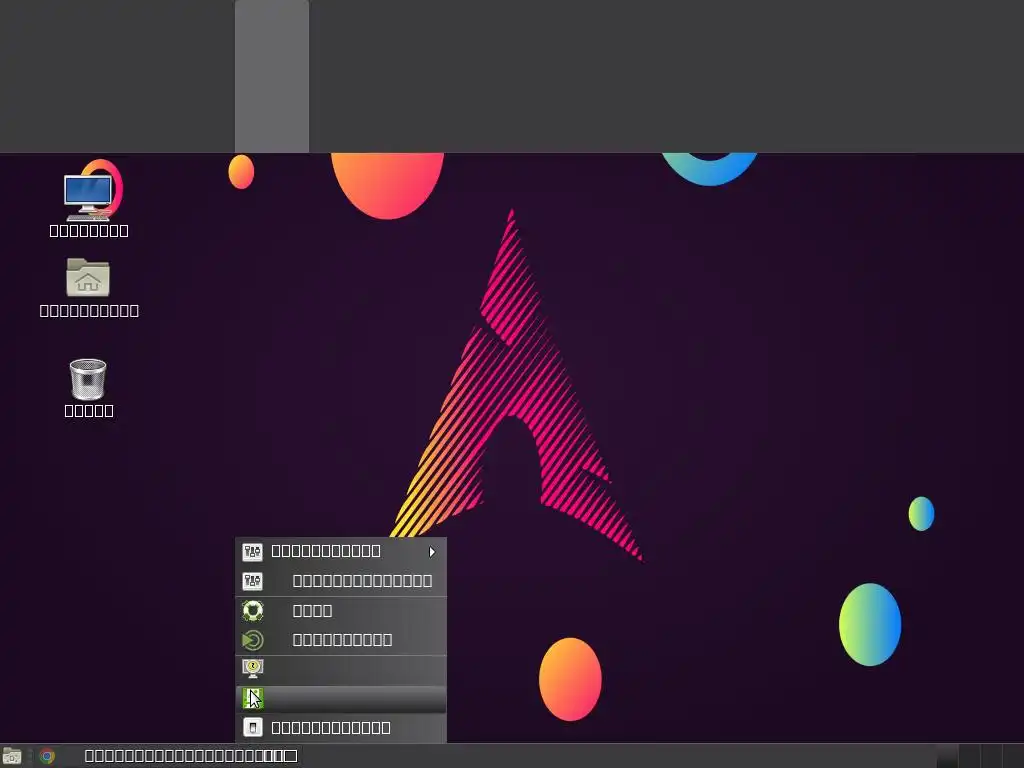Open the second mixer-icon entry (Control Center)
1024x768 pixels.
341,581
